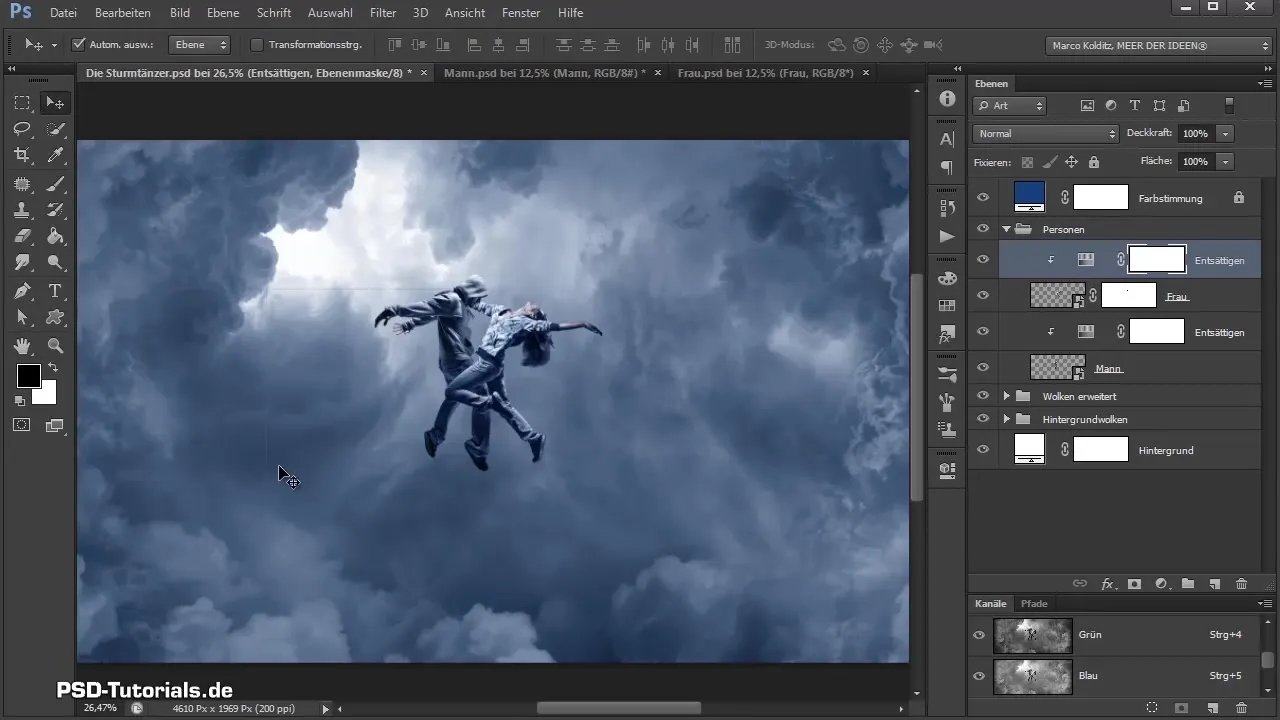
Task: Delete layer with trash icon
Action: 1241,583
